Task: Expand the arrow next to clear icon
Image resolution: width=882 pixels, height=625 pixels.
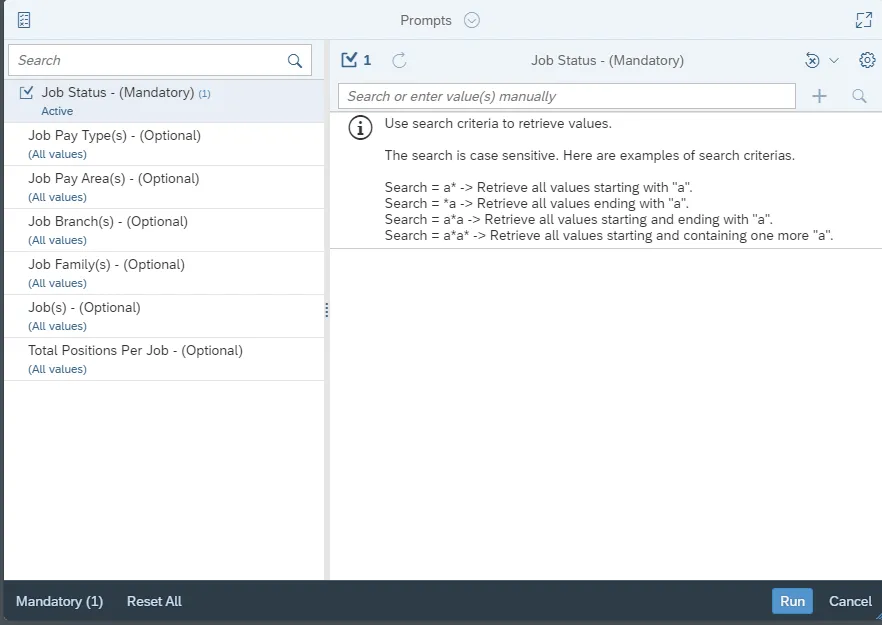Action: [x=834, y=60]
